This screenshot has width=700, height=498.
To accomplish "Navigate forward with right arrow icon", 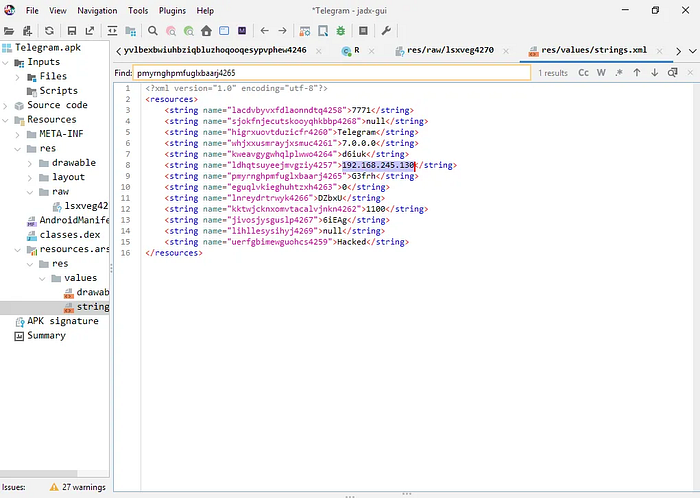I will (x=282, y=31).
